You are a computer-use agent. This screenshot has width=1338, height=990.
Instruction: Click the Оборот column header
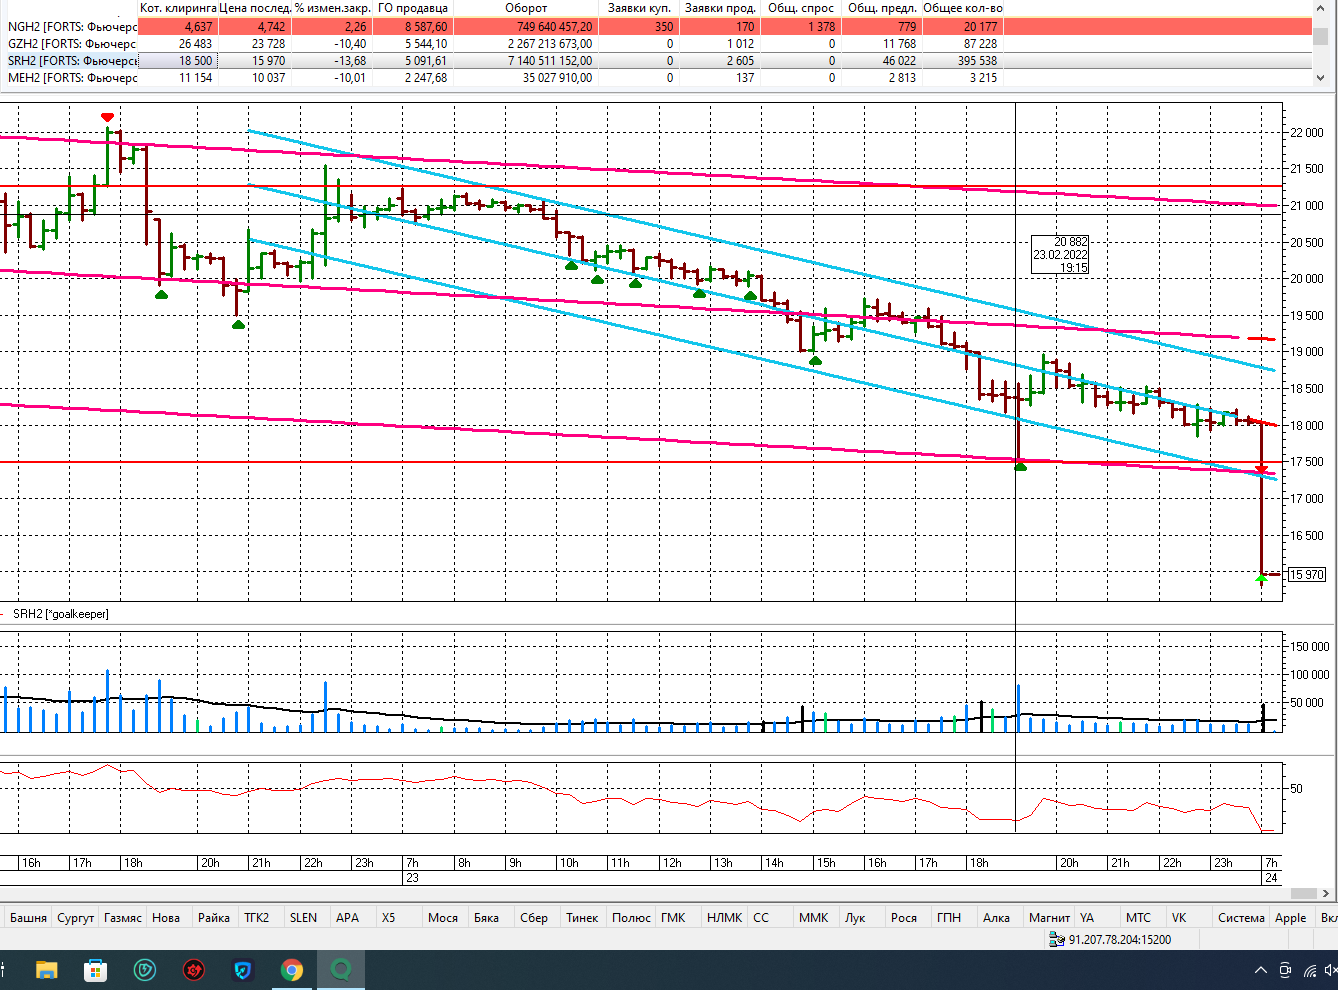526,8
